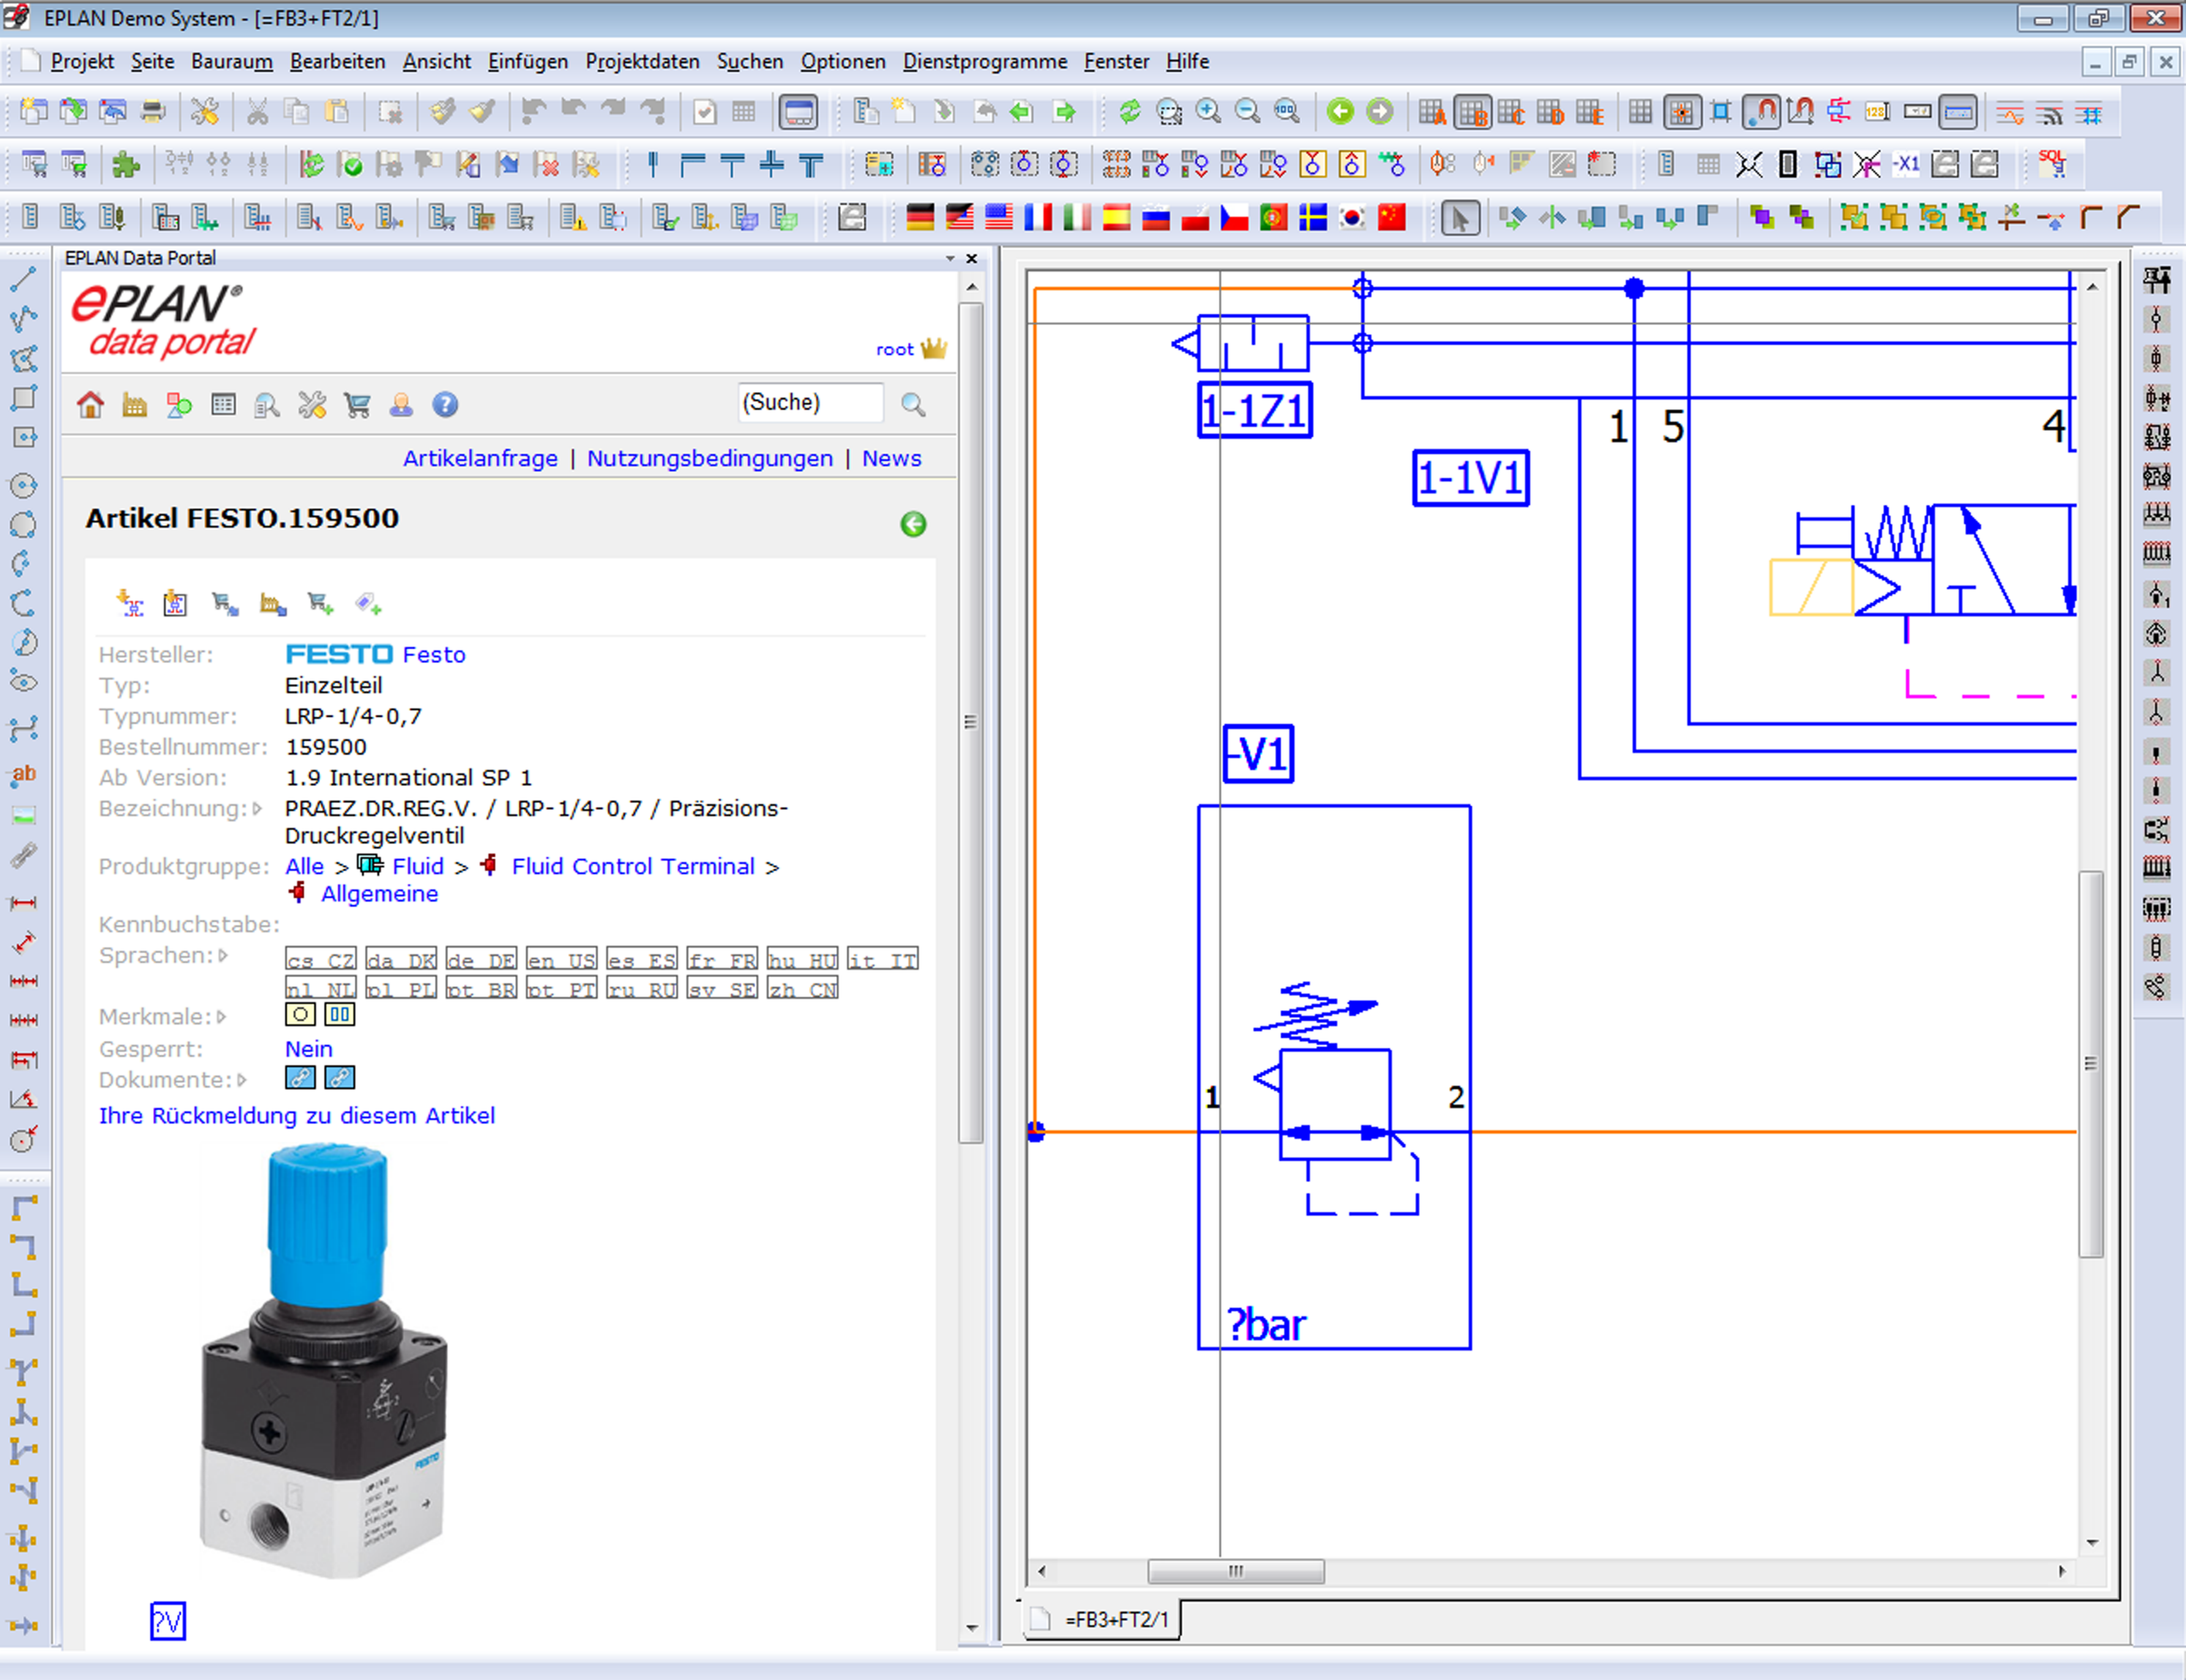Viewport: 2186px width, 1680px height.
Task: Expand the Bezeichnung disclosure triangle
Action: coord(258,808)
